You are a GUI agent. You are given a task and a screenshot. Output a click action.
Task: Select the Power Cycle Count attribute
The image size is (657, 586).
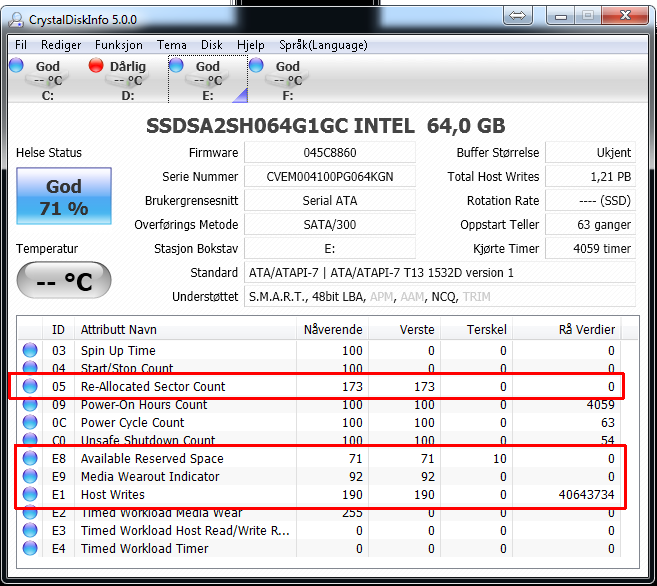pos(132,422)
